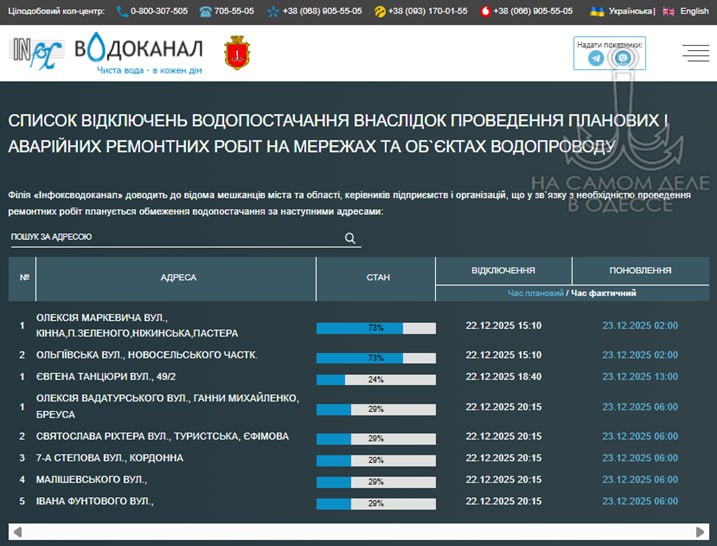
Task: Click the 'Відключення' column header
Action: click(503, 271)
